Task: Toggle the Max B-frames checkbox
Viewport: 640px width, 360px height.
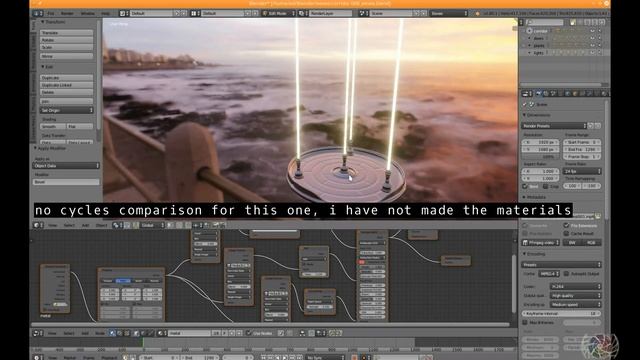Action: pos(525,322)
